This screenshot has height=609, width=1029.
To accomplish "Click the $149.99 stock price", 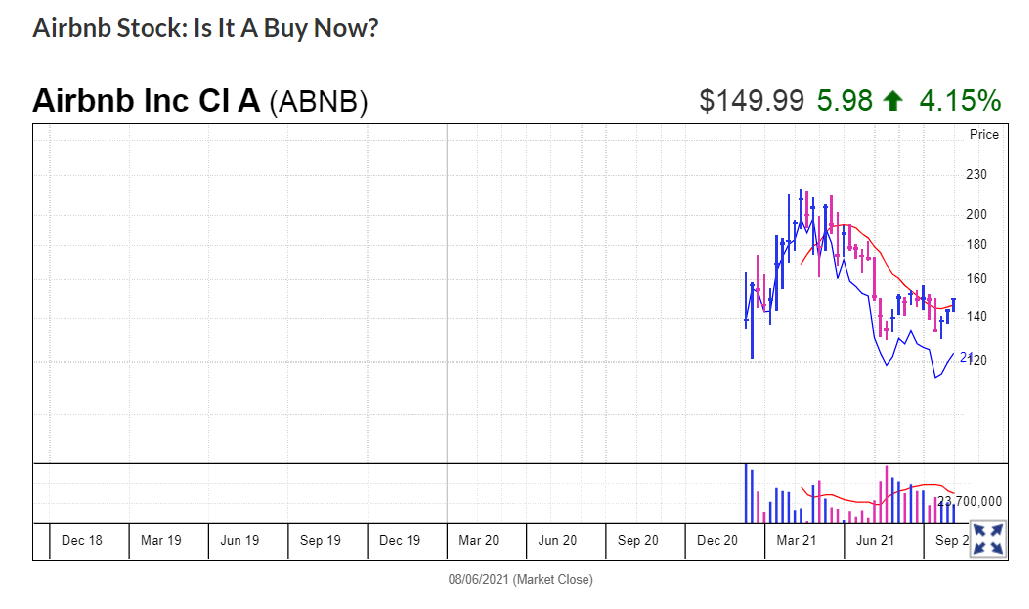I will click(751, 101).
